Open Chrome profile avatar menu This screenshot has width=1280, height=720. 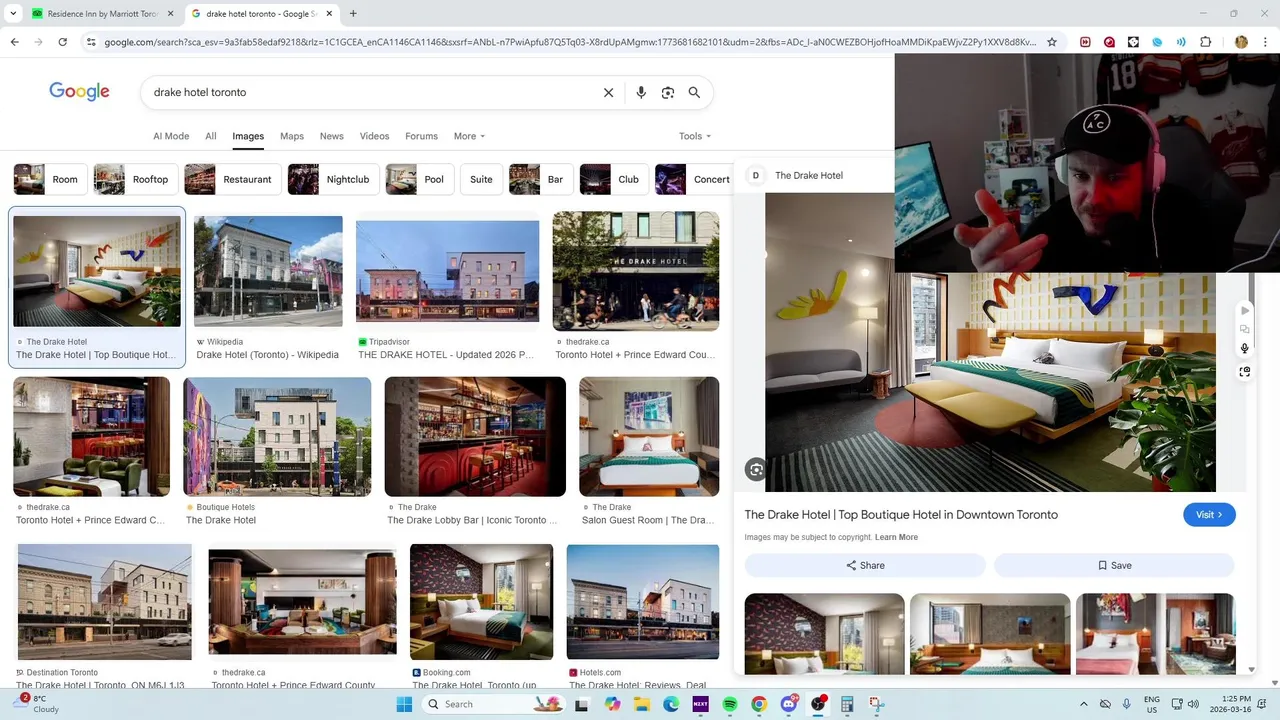point(1241,42)
